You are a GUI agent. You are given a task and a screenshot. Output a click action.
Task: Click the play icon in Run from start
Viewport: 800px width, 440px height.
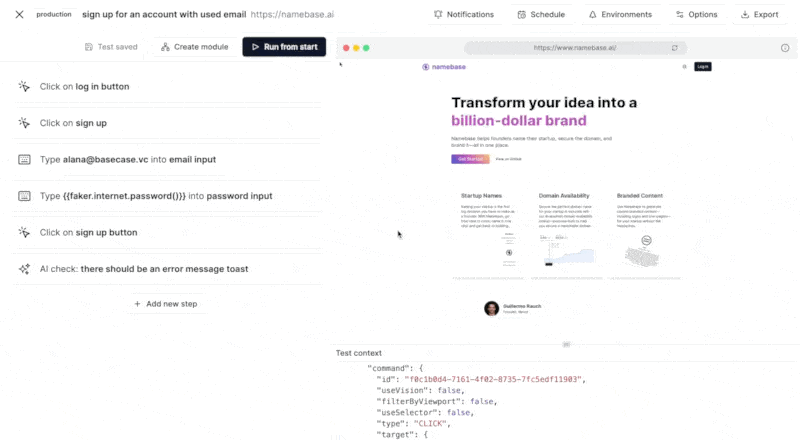point(255,47)
